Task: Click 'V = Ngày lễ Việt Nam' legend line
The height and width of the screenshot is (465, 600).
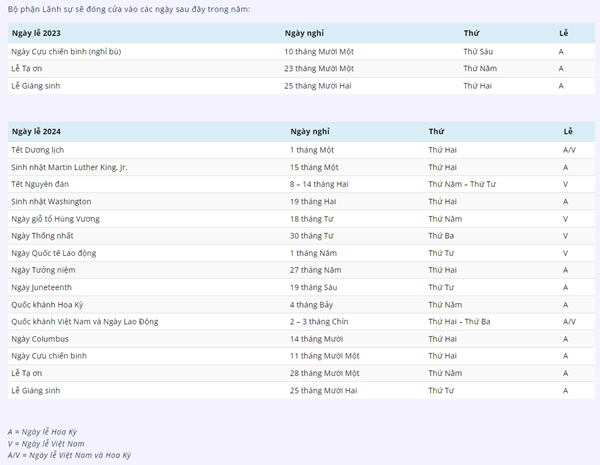Action: click(x=46, y=444)
